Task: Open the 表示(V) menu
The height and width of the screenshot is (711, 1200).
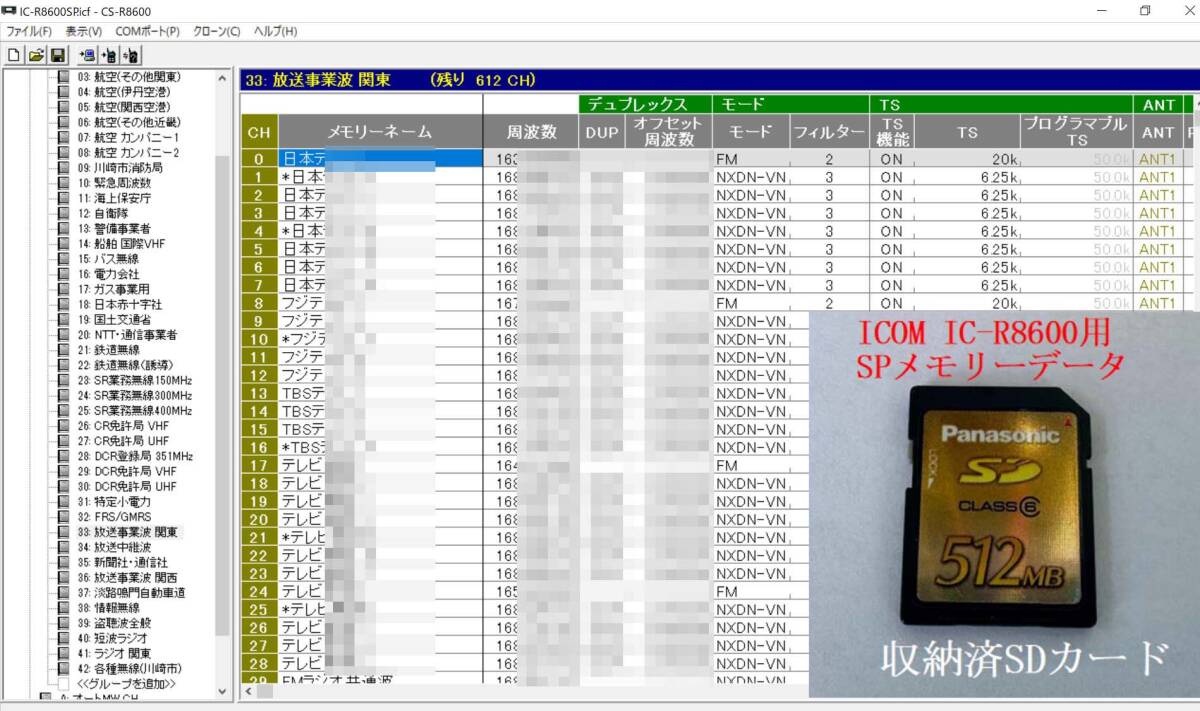Action: (x=84, y=31)
